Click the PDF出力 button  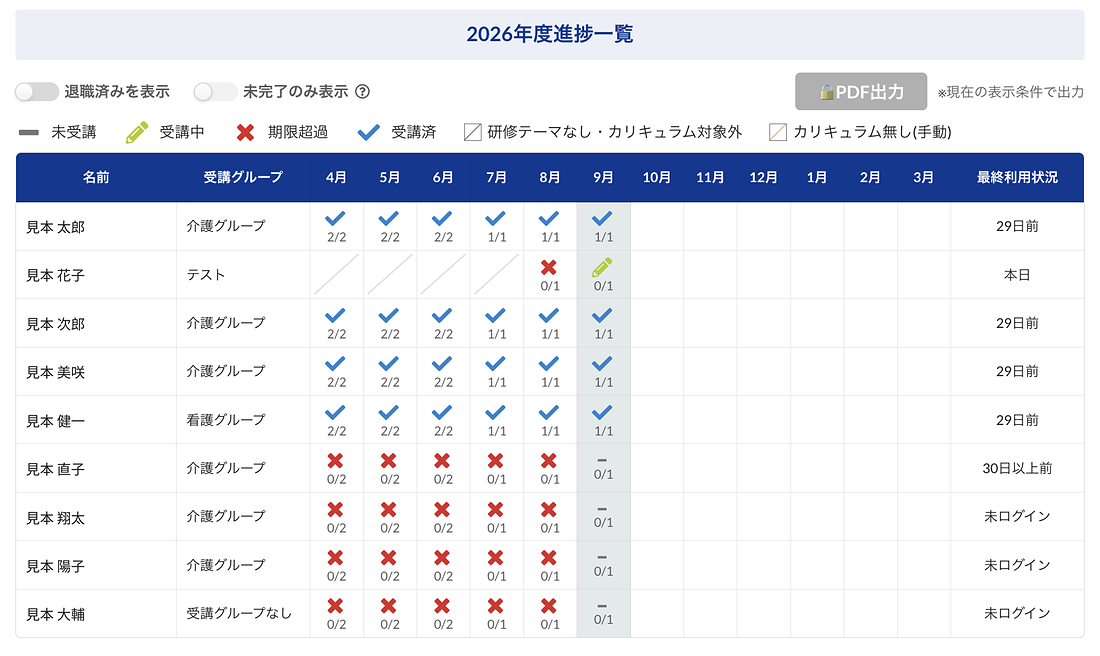(861, 92)
